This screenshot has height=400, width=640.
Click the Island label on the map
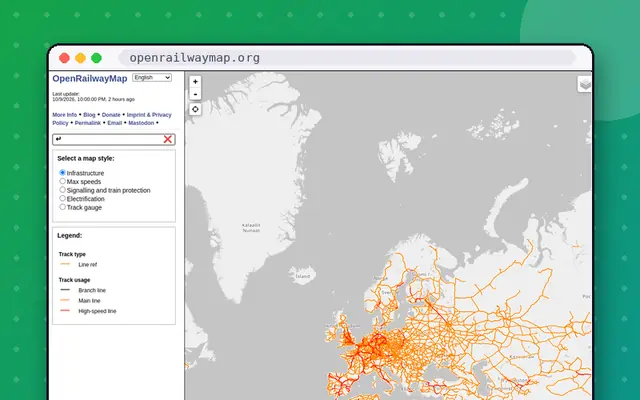[x=302, y=276]
